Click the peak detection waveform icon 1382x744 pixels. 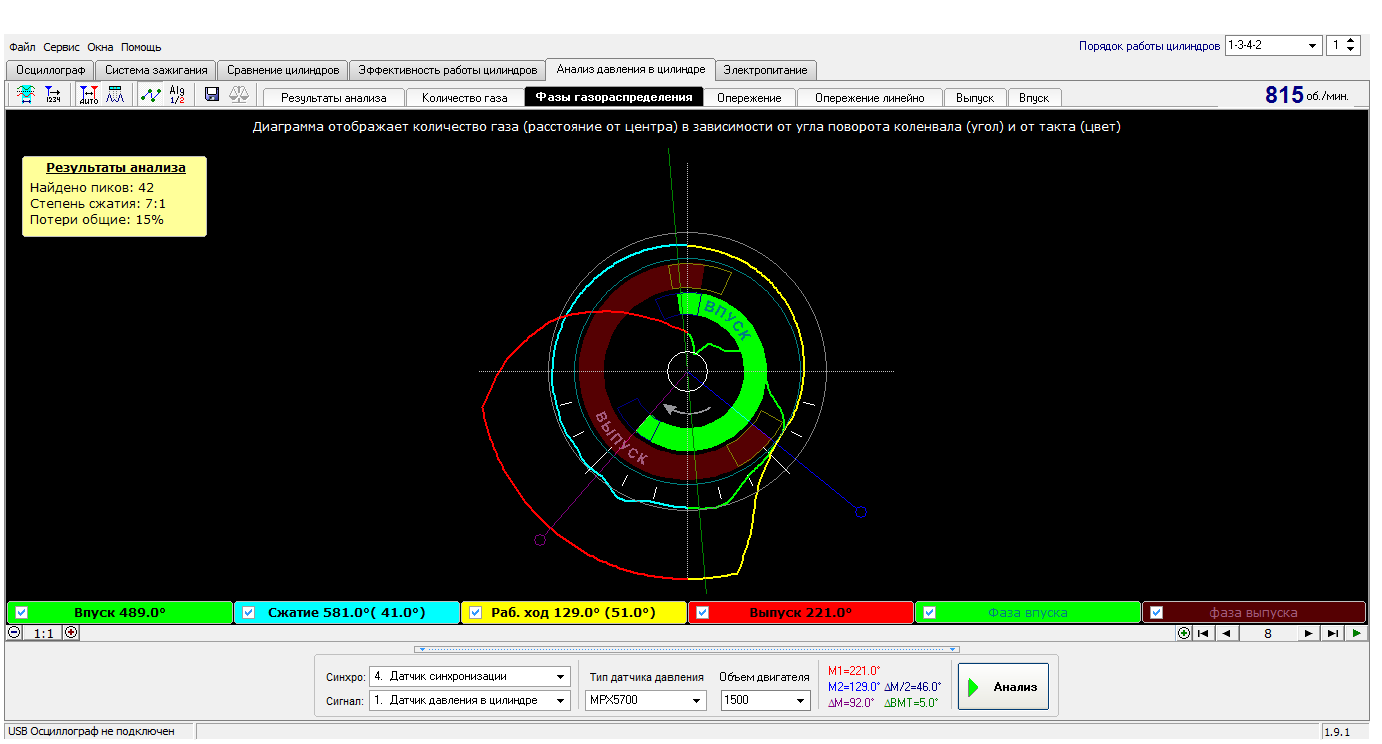tap(115, 95)
